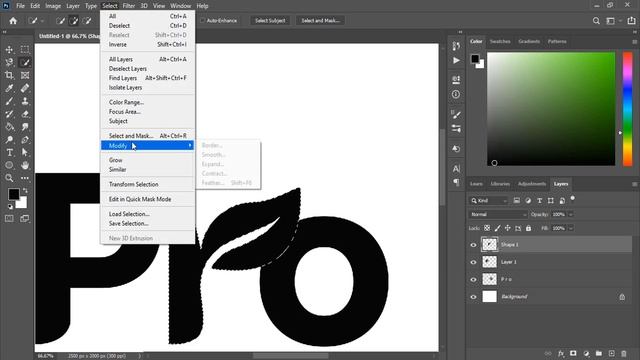Image resolution: width=640 pixels, height=360 pixels.
Task: Select the Hand tool
Action: point(25,165)
